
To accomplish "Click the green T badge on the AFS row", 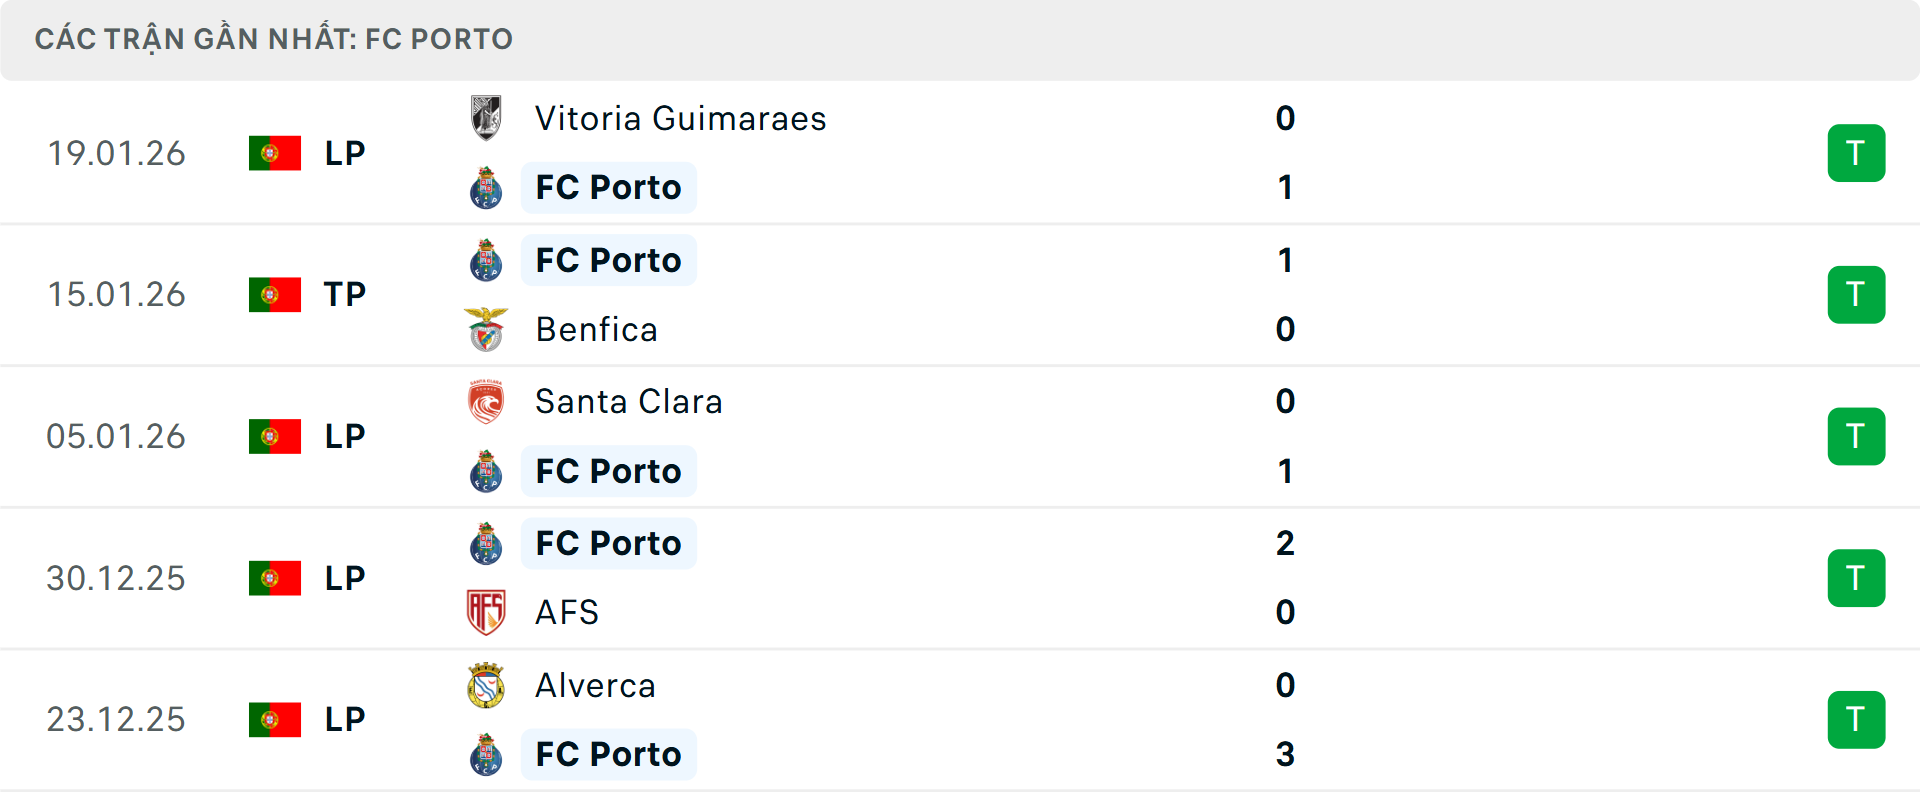I will (1857, 577).
